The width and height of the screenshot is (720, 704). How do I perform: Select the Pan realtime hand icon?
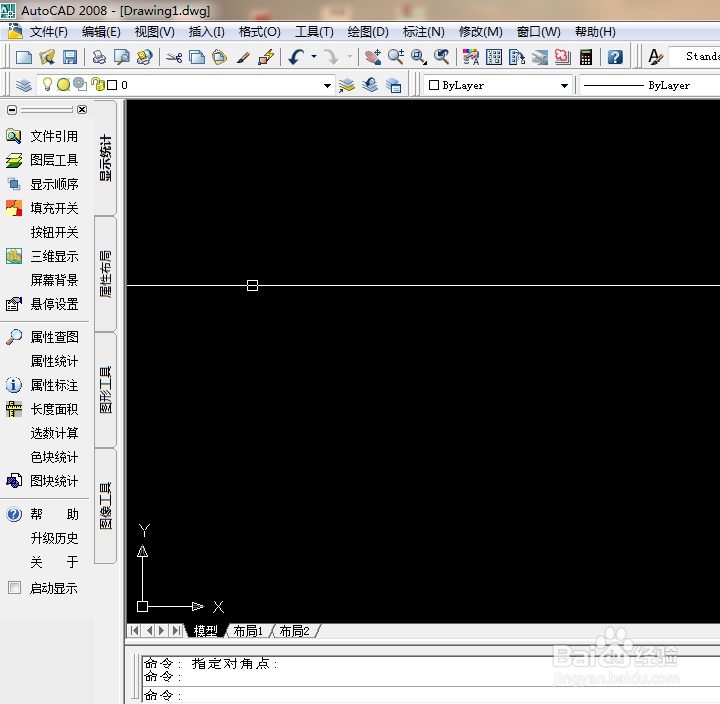click(372, 57)
